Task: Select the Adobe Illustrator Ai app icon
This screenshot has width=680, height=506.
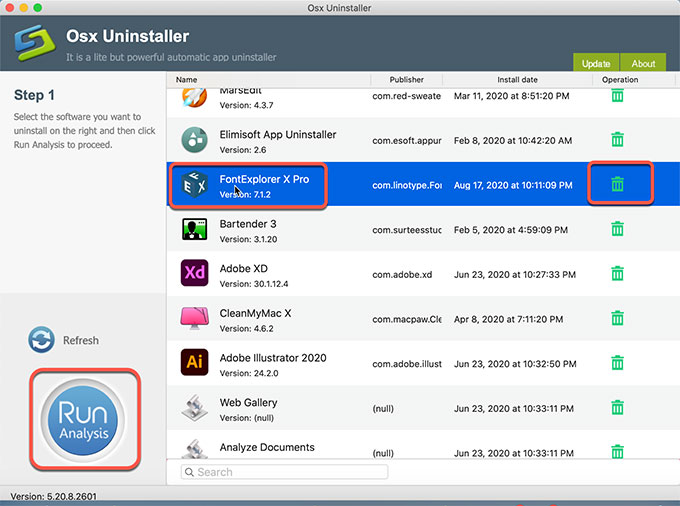Action: tap(194, 362)
